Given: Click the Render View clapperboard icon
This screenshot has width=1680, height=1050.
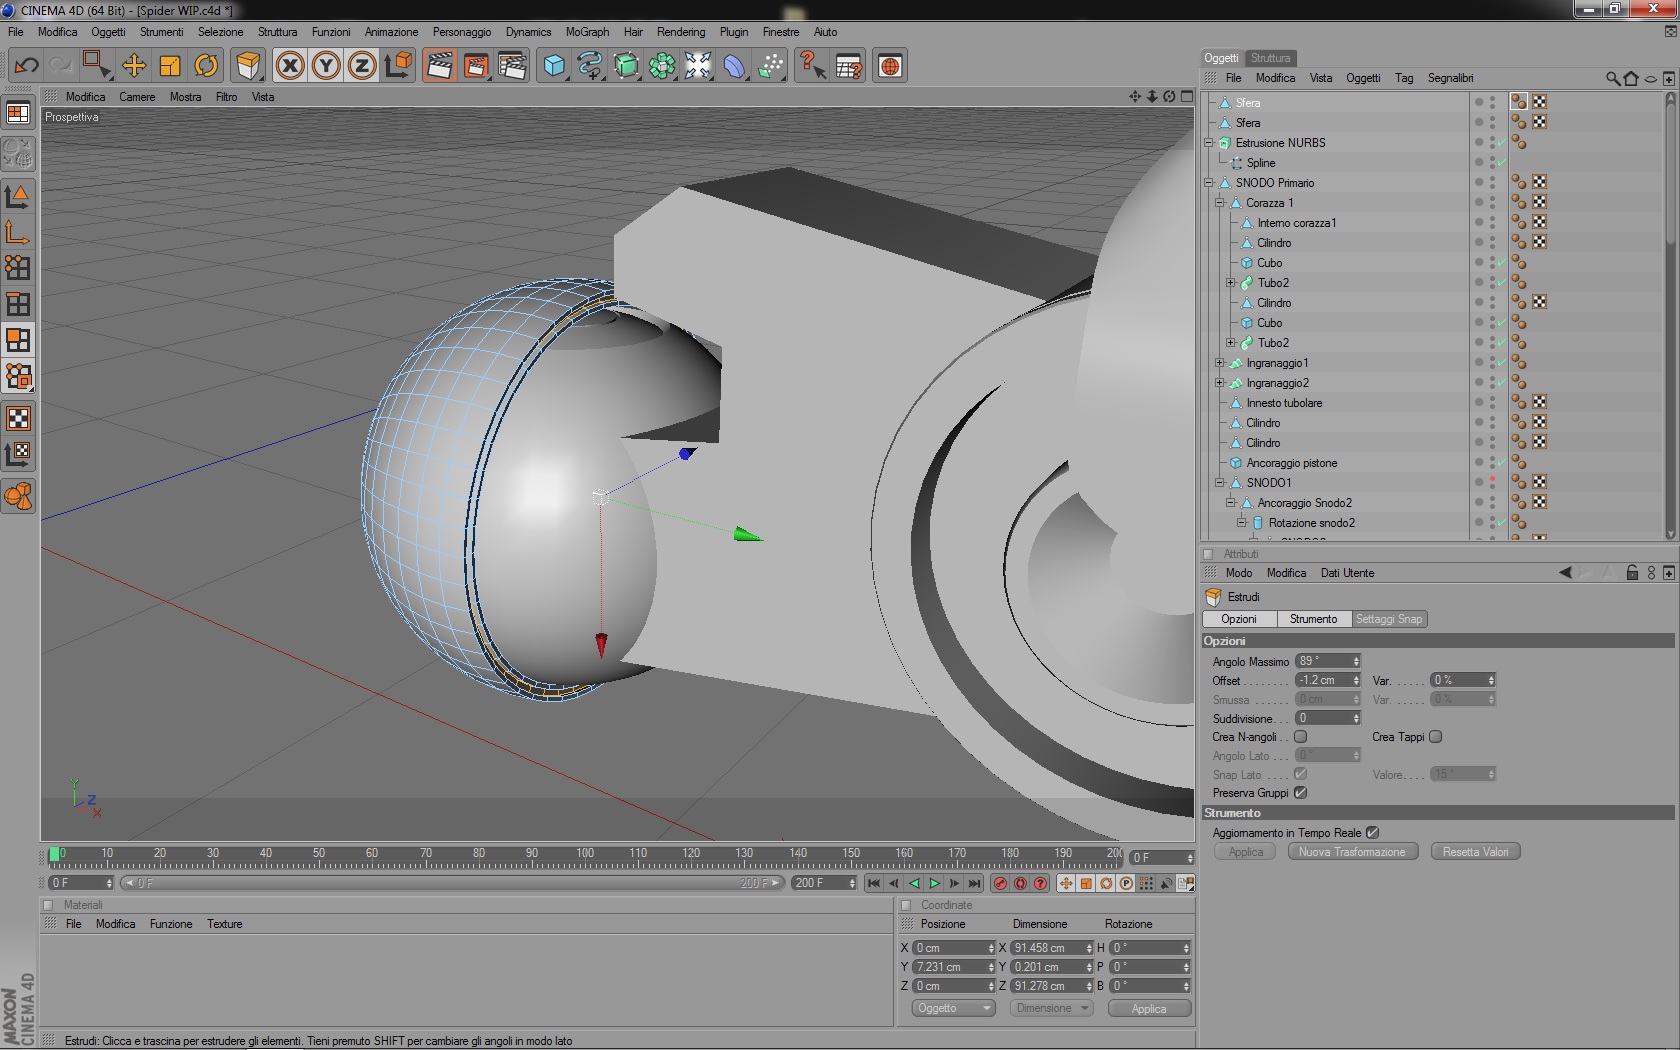Looking at the screenshot, I should (439, 66).
